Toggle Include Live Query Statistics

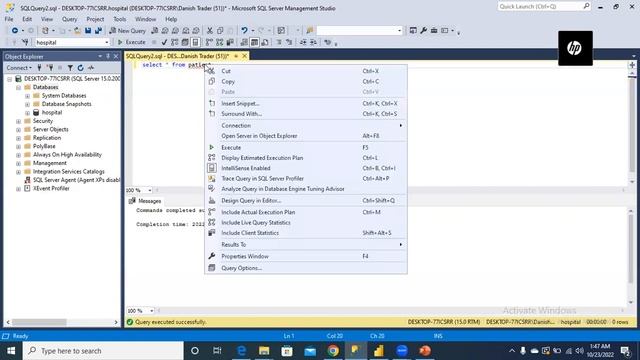(x=306, y=223)
